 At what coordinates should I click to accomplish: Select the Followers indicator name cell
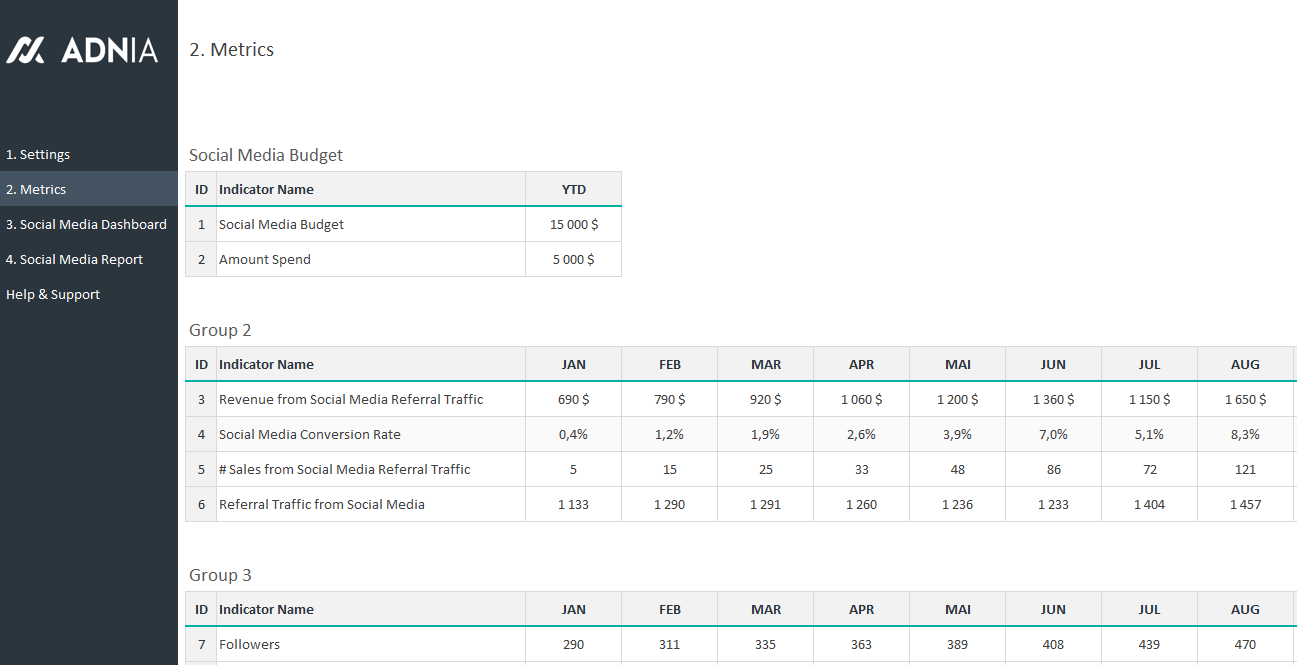click(250, 645)
